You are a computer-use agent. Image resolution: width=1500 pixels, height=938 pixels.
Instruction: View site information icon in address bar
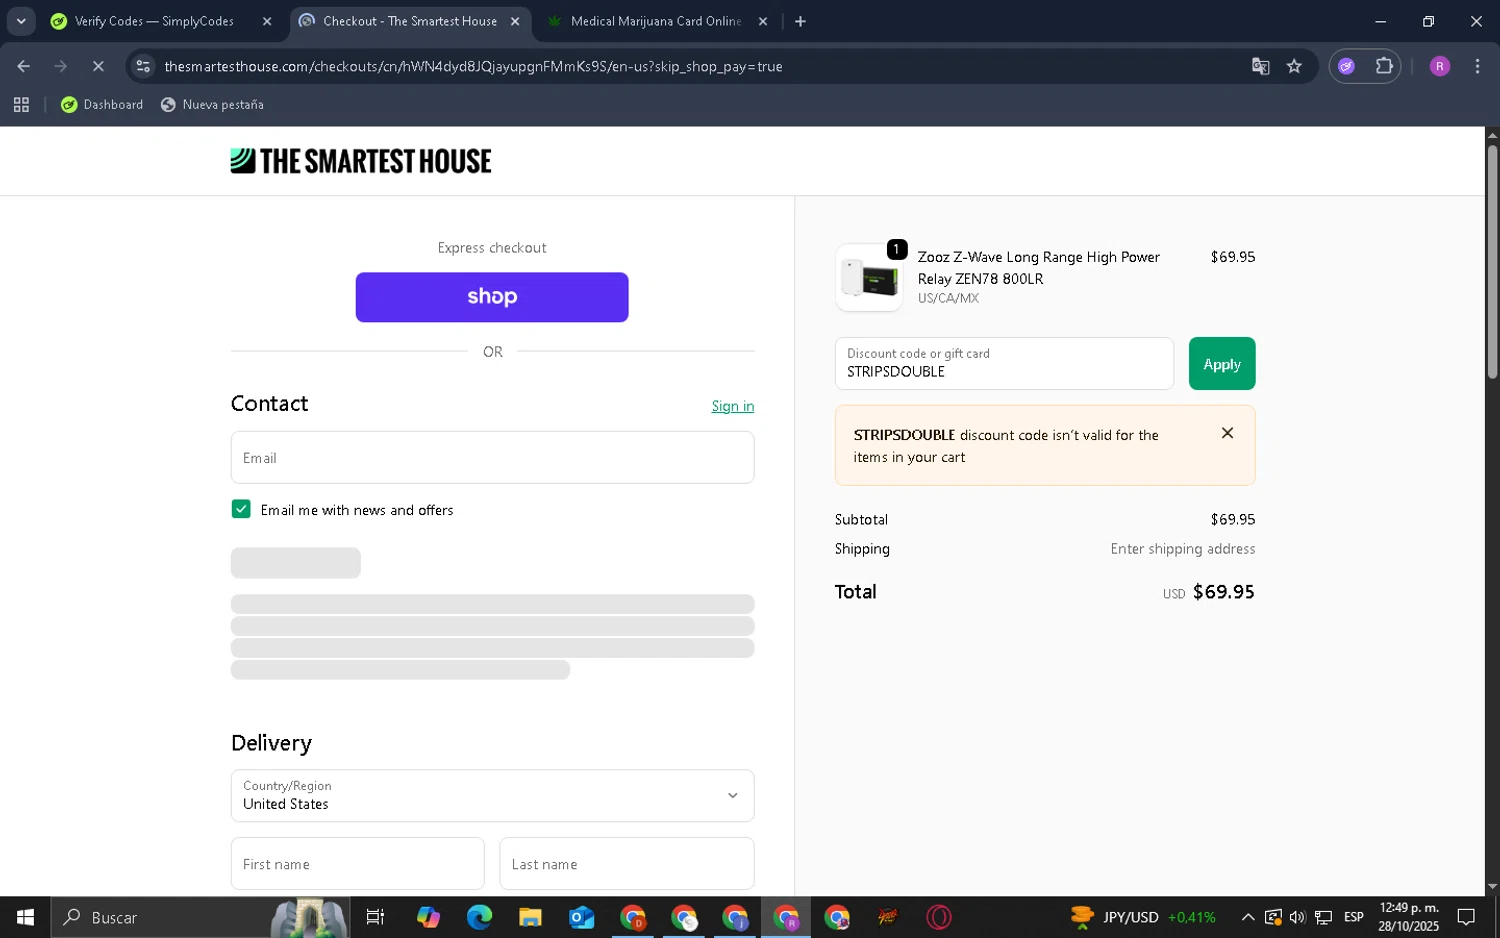pos(143,66)
